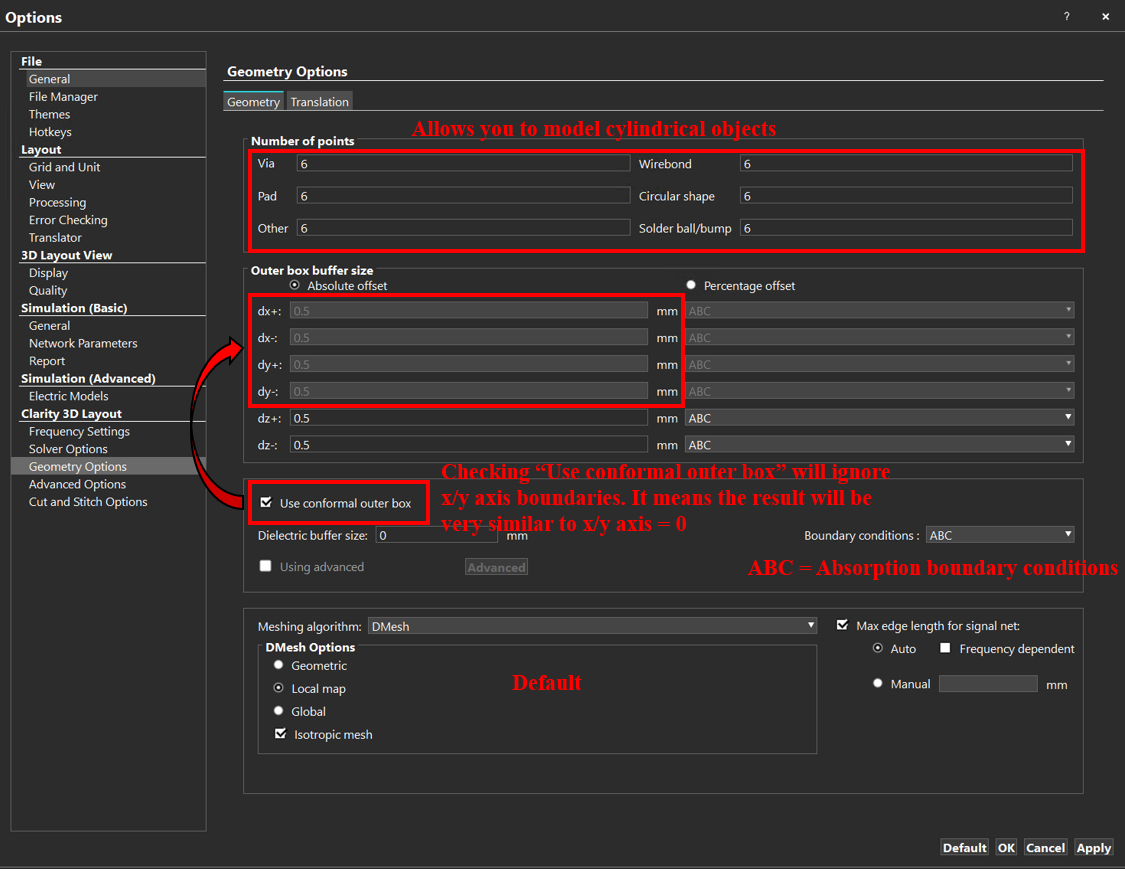Image resolution: width=1125 pixels, height=871 pixels.
Task: Click the Other number of points field
Action: [x=463, y=228]
